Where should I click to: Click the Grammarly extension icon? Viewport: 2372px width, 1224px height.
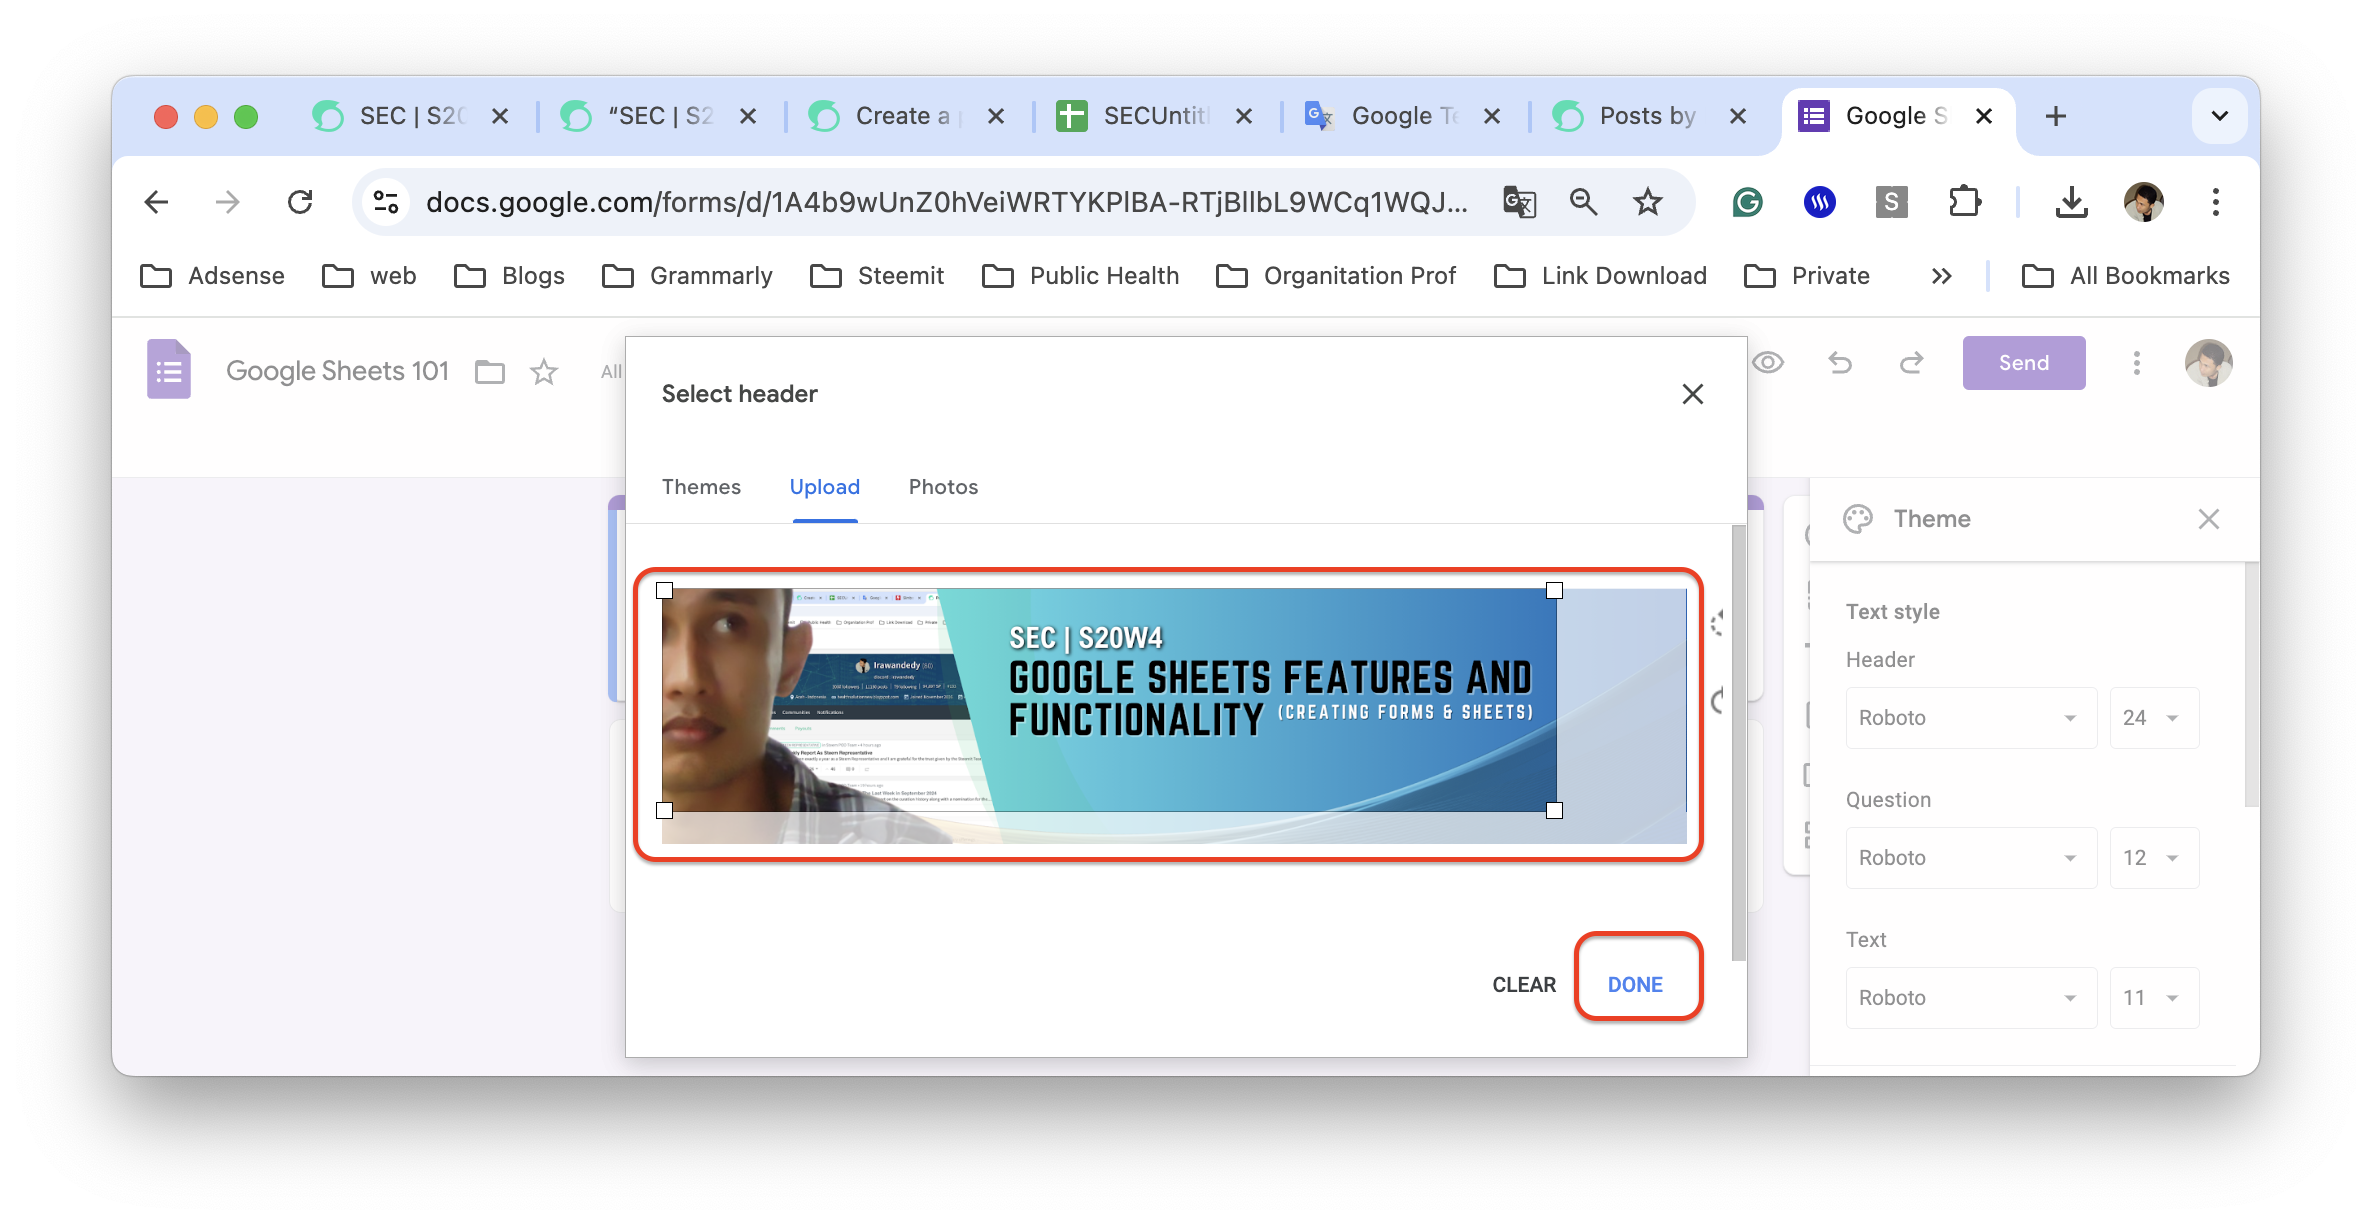click(x=1747, y=202)
